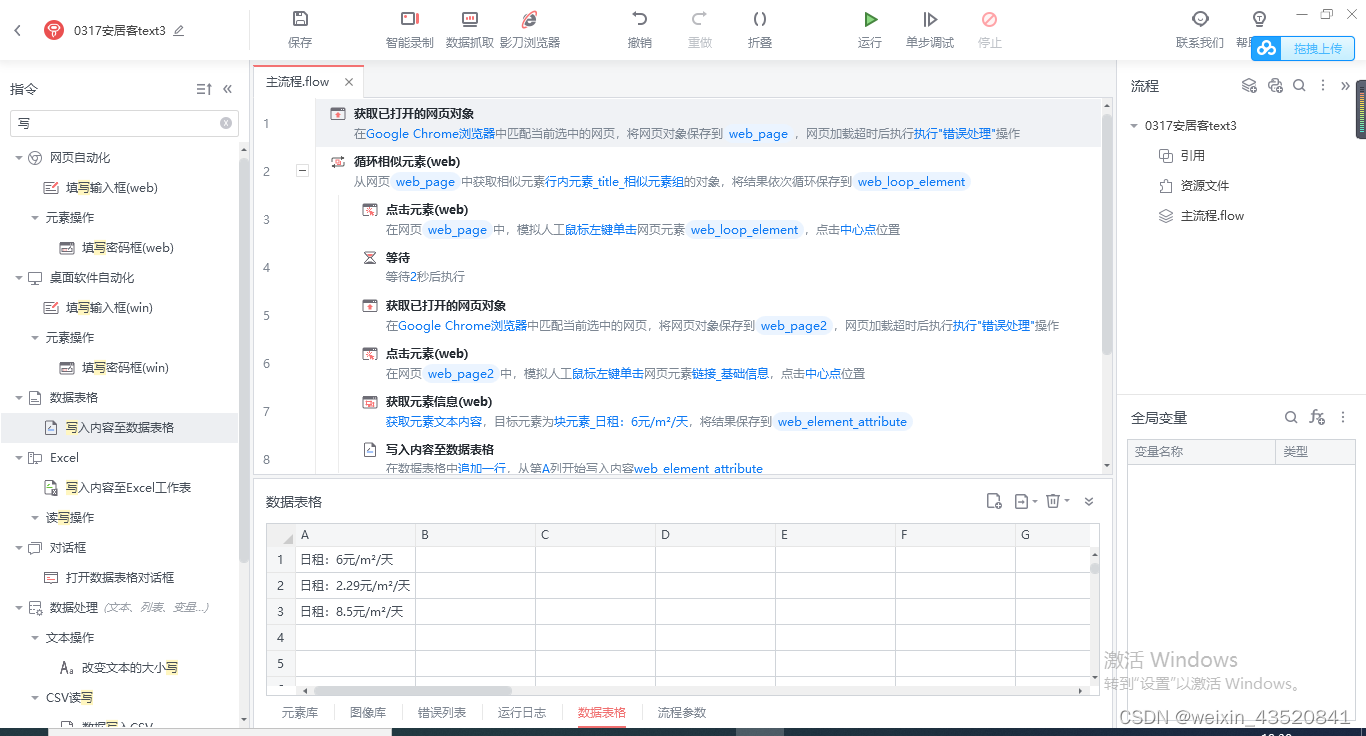The width and height of the screenshot is (1366, 736).
Task: Collapse the 0317安居客text3 project tree
Action: [x=1134, y=126]
